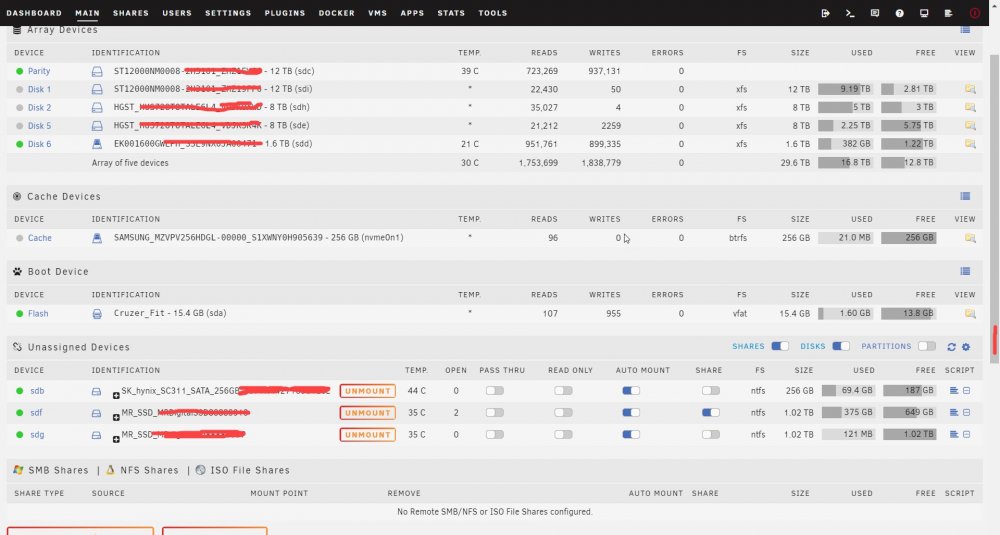Open the VMS tab
The width and height of the screenshot is (1000, 535).
378,13
